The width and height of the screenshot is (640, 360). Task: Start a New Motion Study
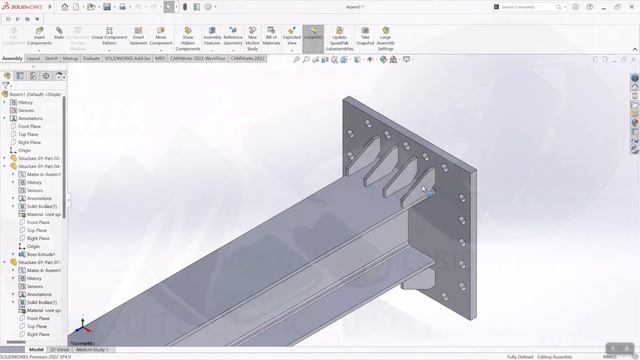tap(253, 39)
